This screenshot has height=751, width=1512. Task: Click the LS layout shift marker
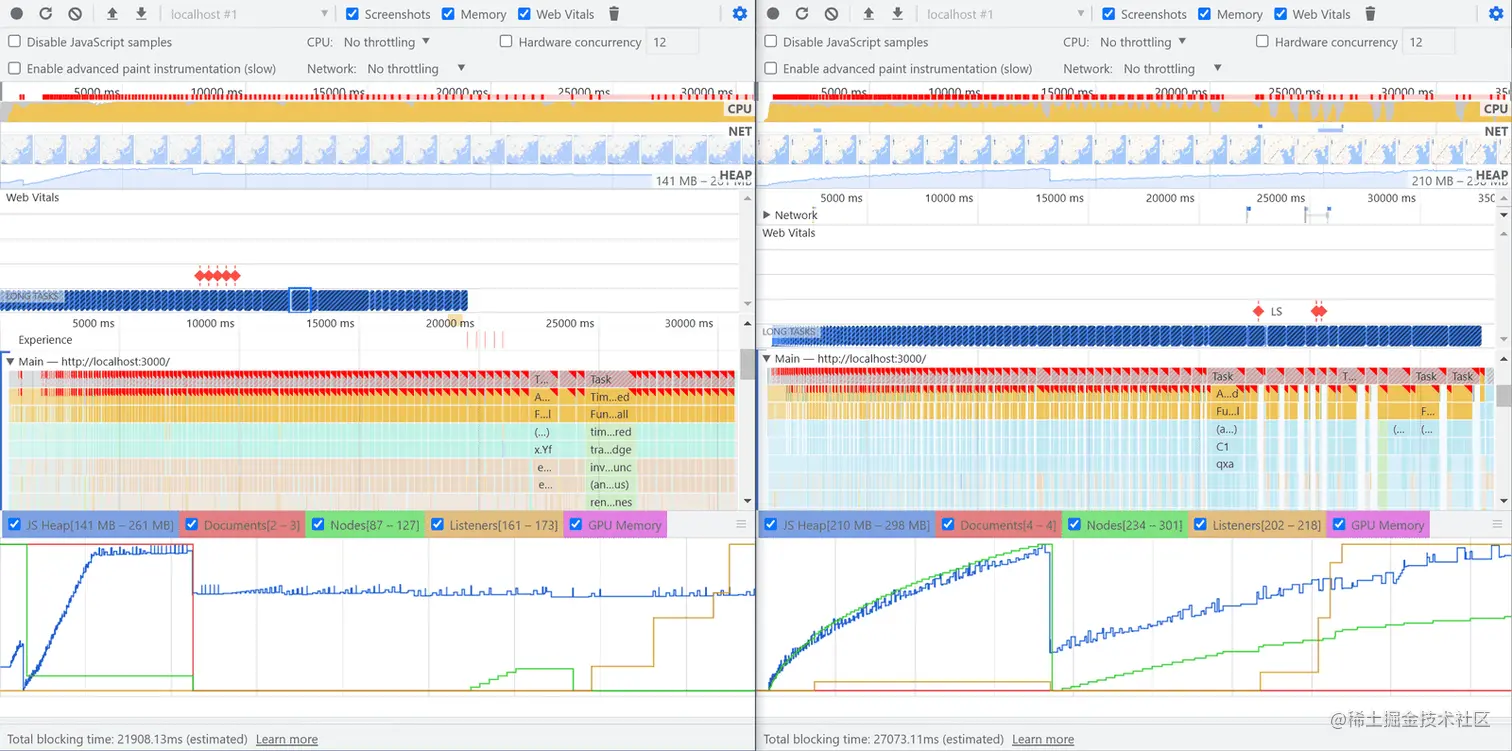point(1258,311)
